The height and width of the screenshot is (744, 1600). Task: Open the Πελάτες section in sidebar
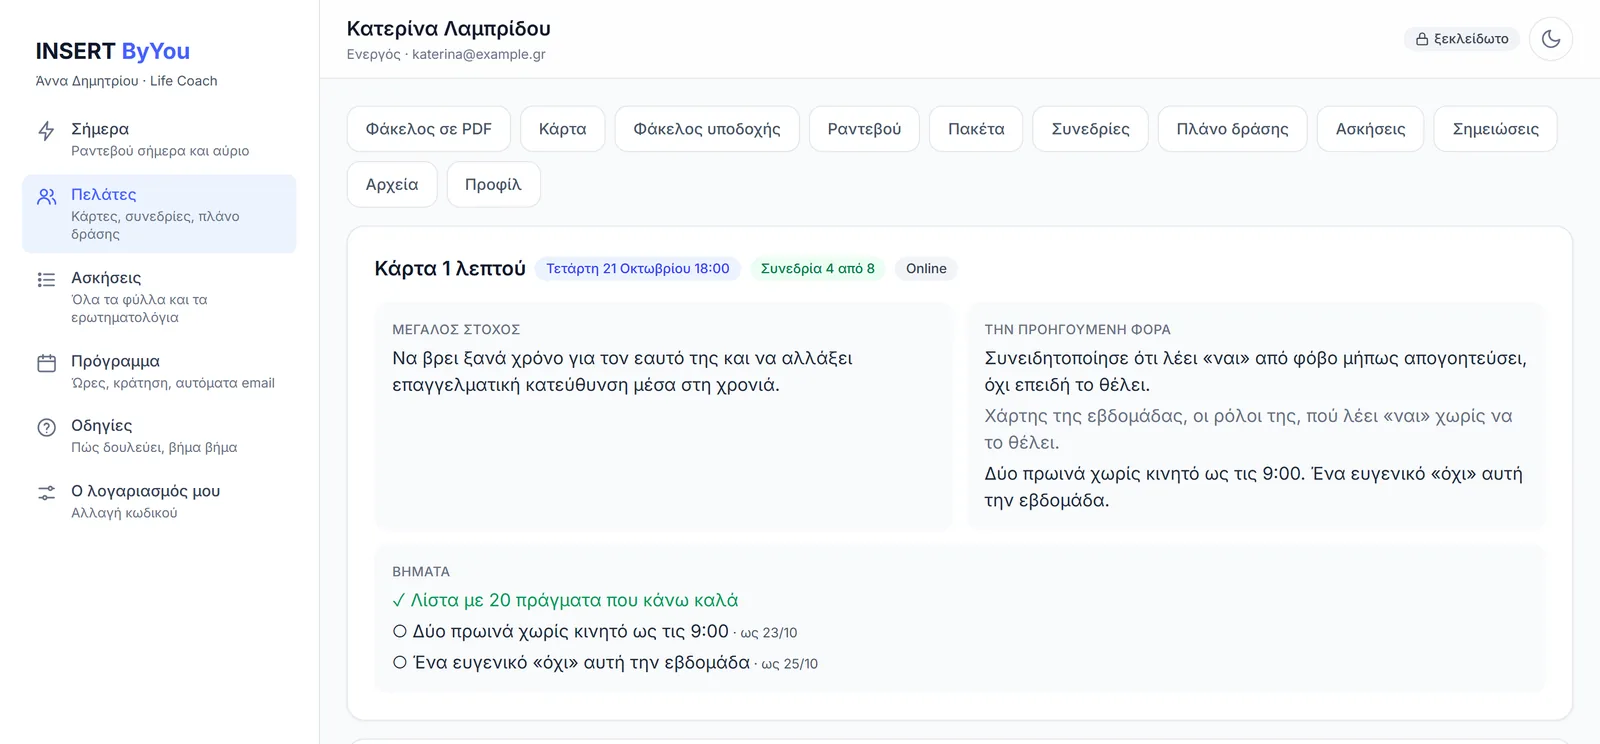159,214
